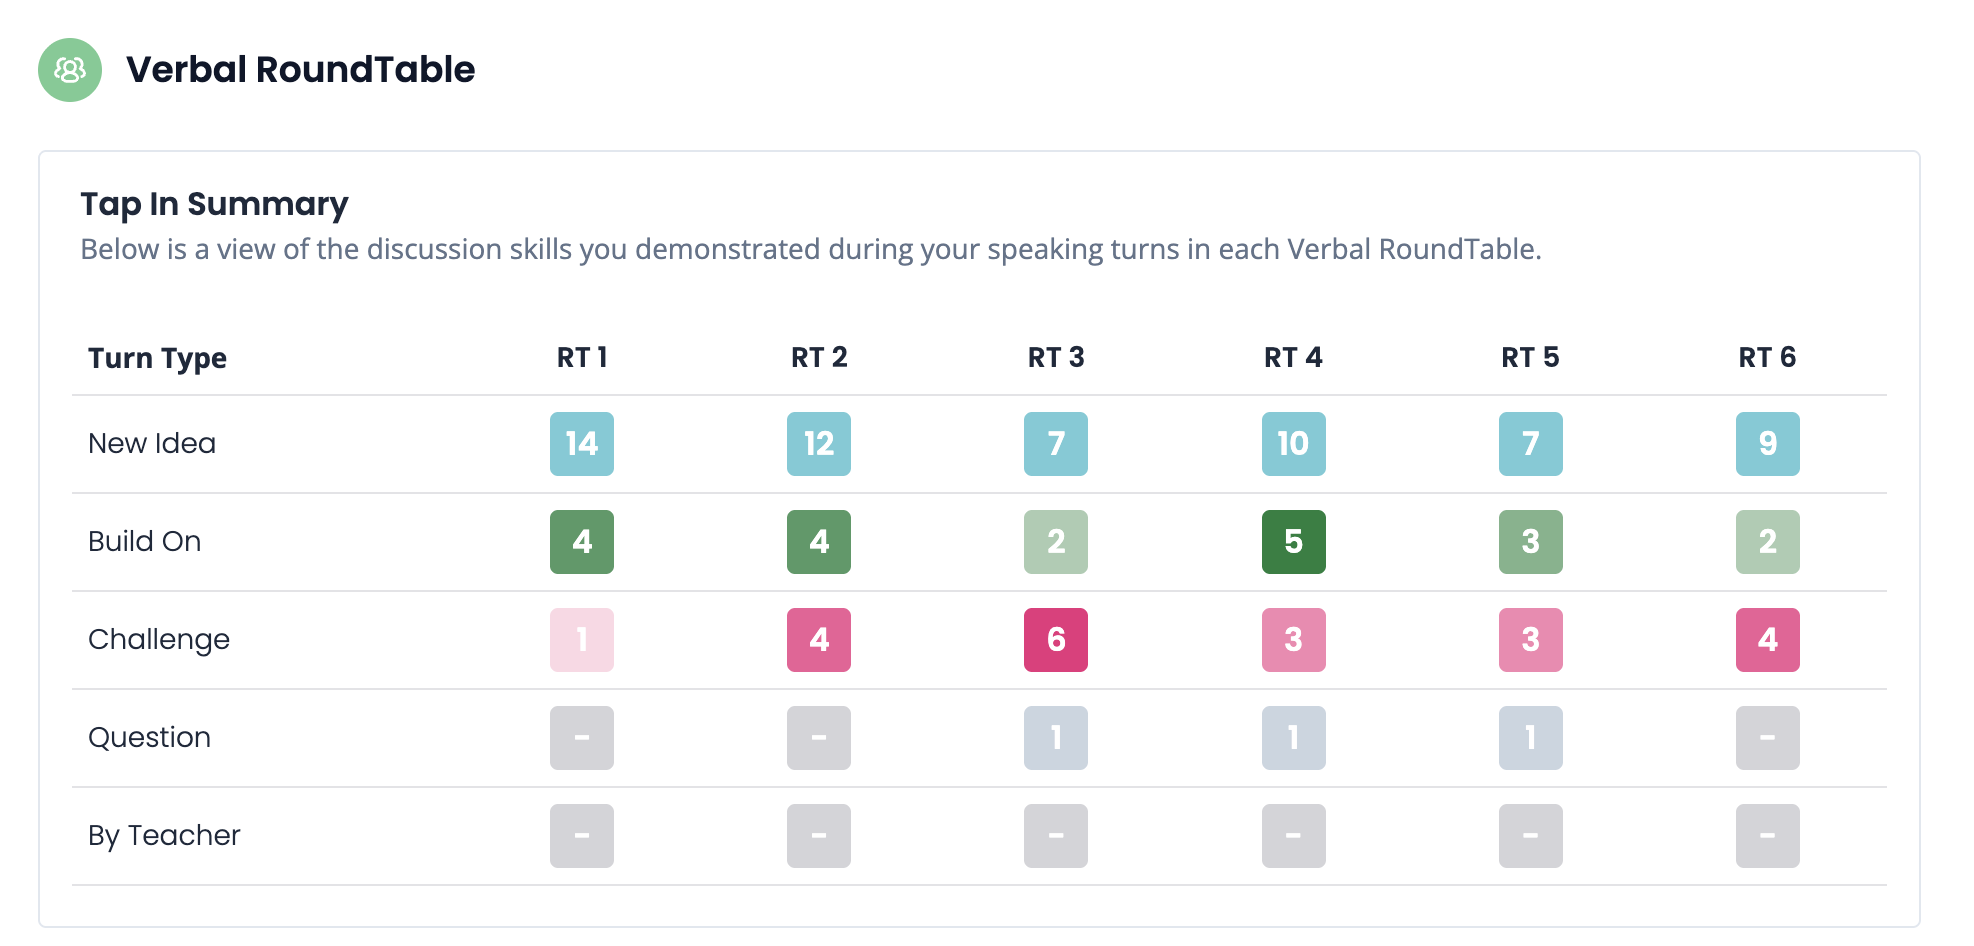Select the RT 1 New Idea count badge
Image resolution: width=1974 pixels, height=946 pixels.
click(x=581, y=444)
